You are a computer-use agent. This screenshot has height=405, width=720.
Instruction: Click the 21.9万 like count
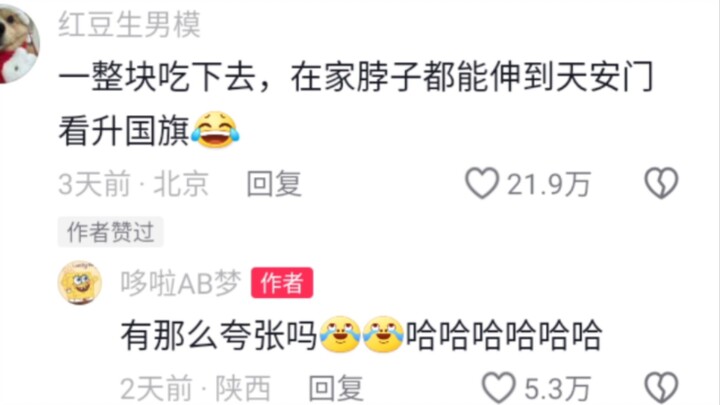point(549,185)
